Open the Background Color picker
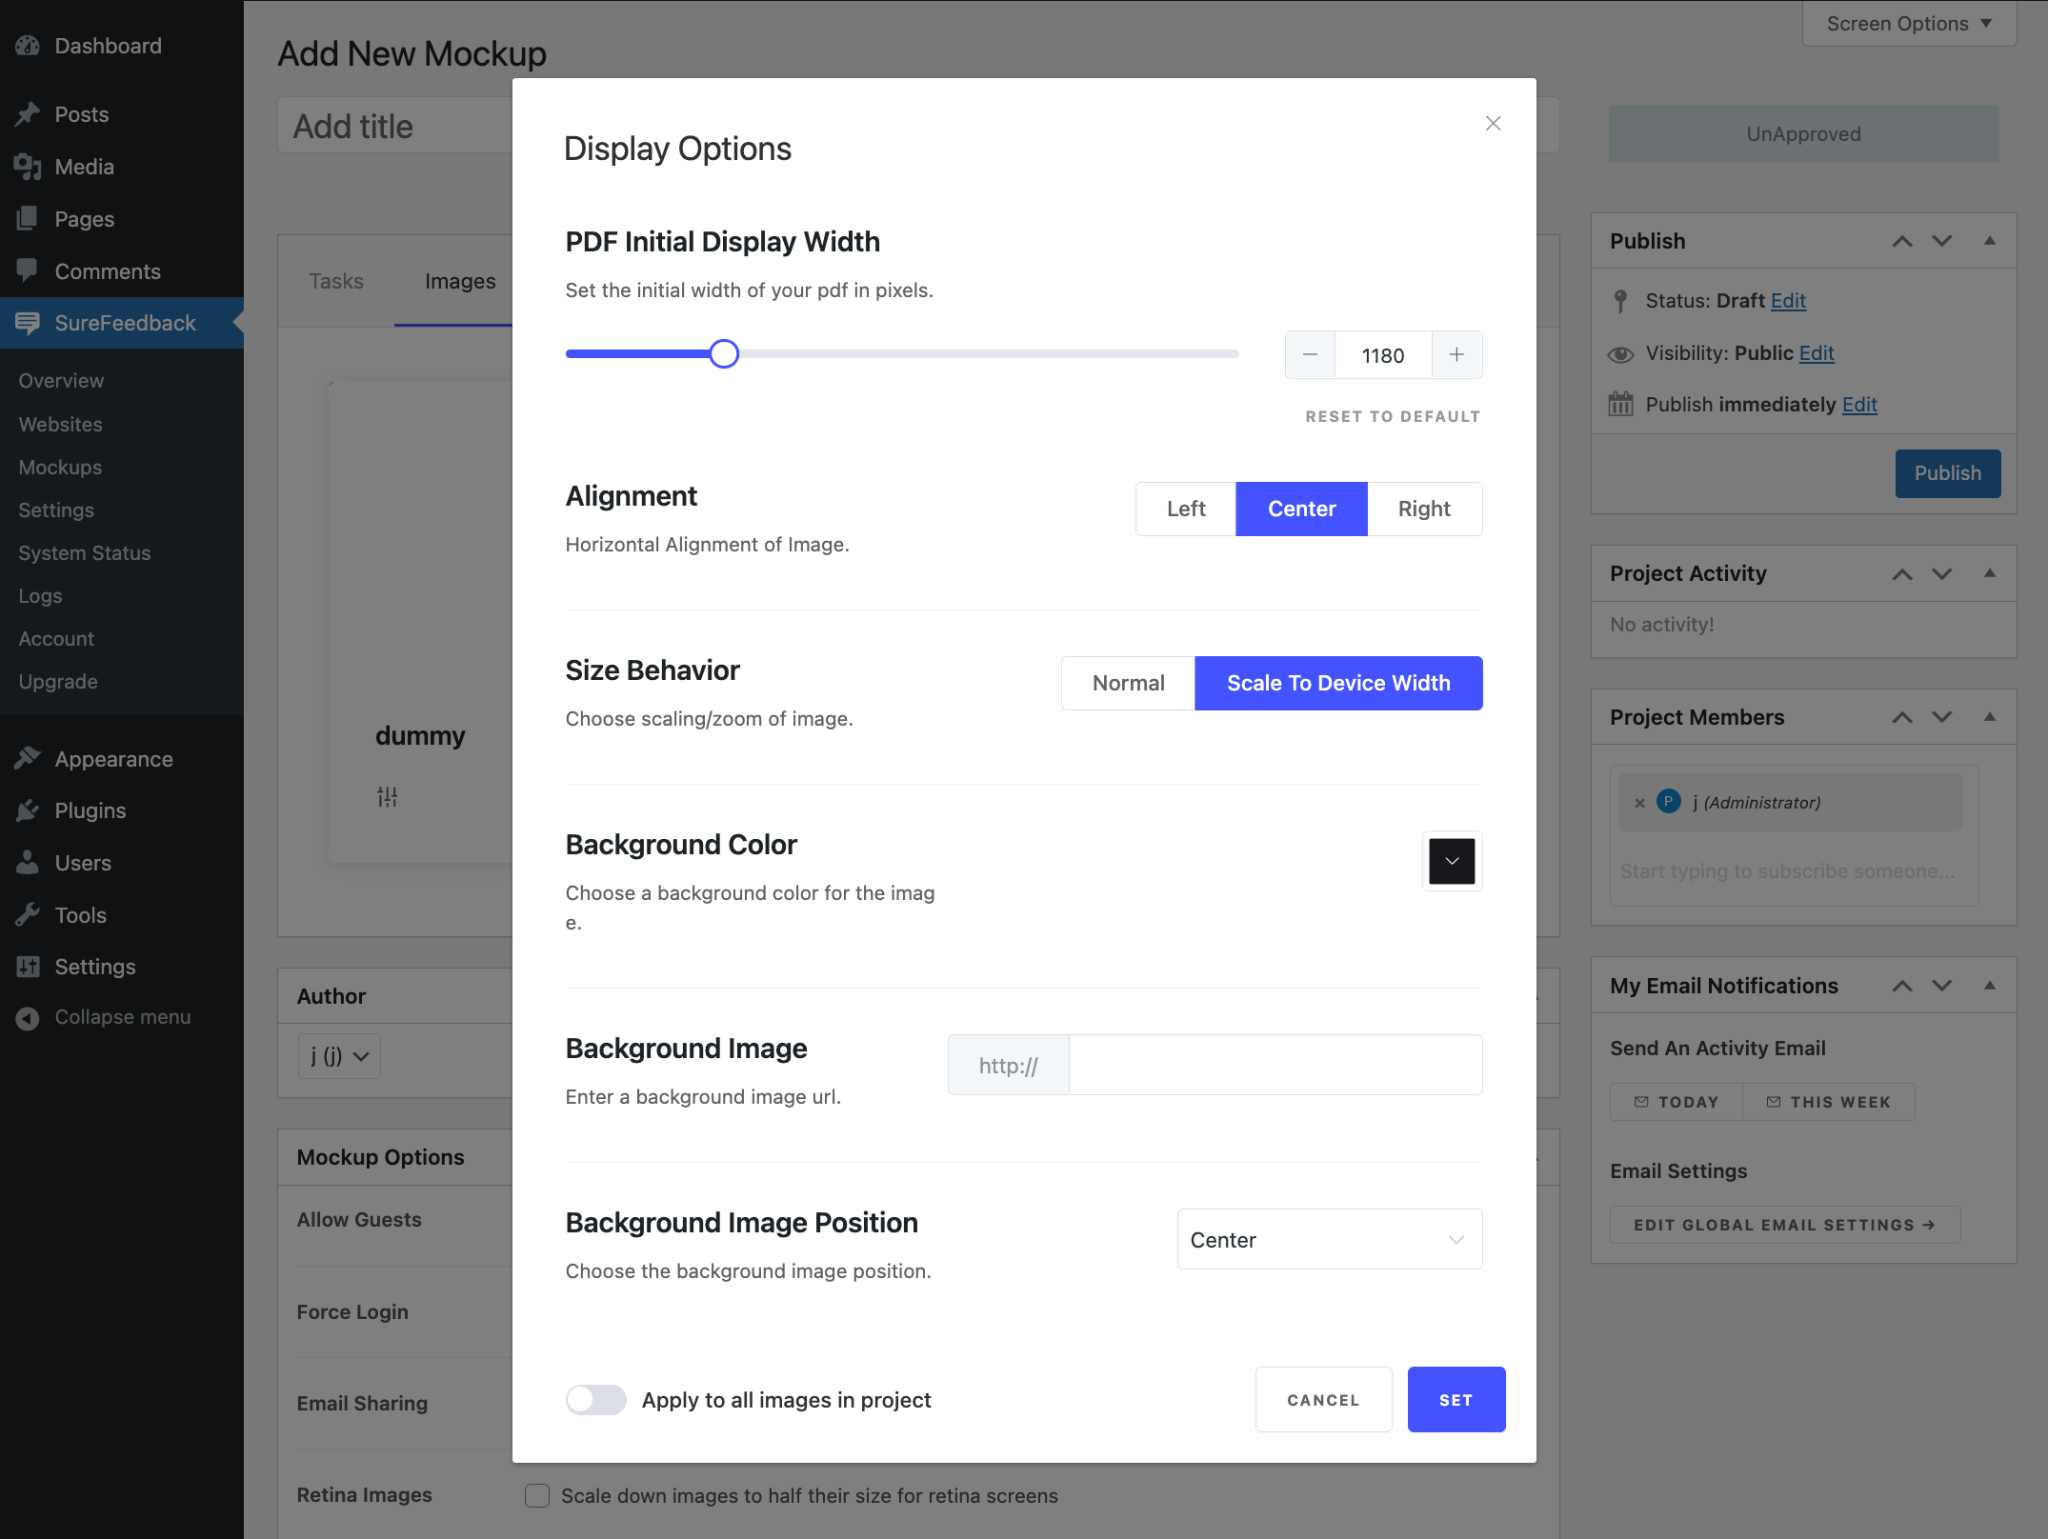The height and width of the screenshot is (1539, 2048). (x=1451, y=861)
